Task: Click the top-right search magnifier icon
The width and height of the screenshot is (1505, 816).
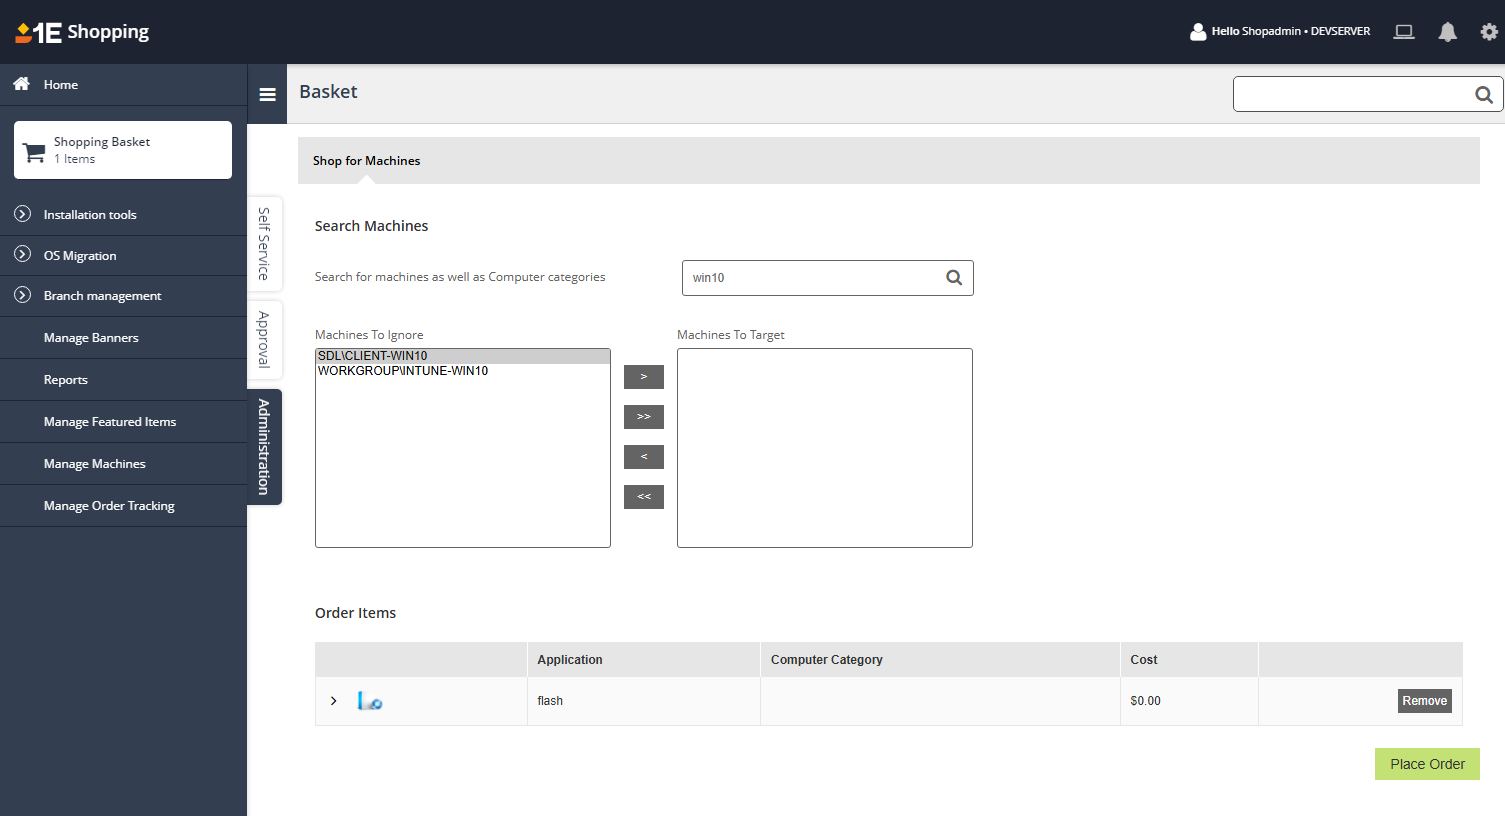Action: pyautogui.click(x=1483, y=95)
